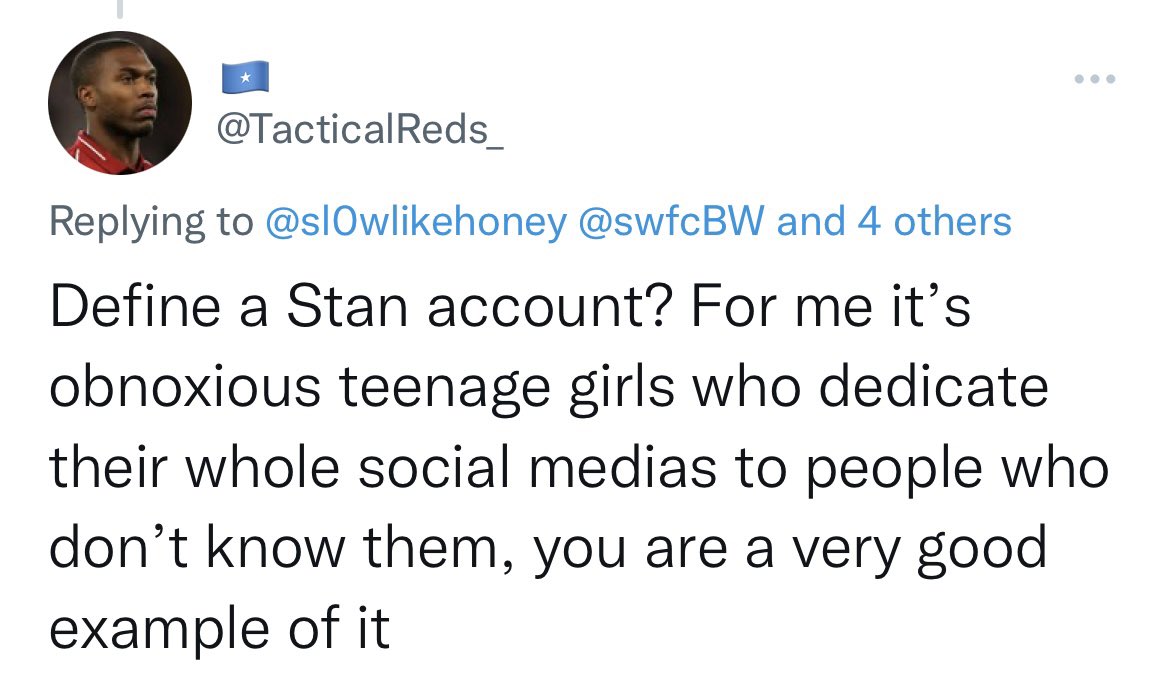Click the last tweet line "example of it"
The image size is (1170, 679).
pos(219,628)
